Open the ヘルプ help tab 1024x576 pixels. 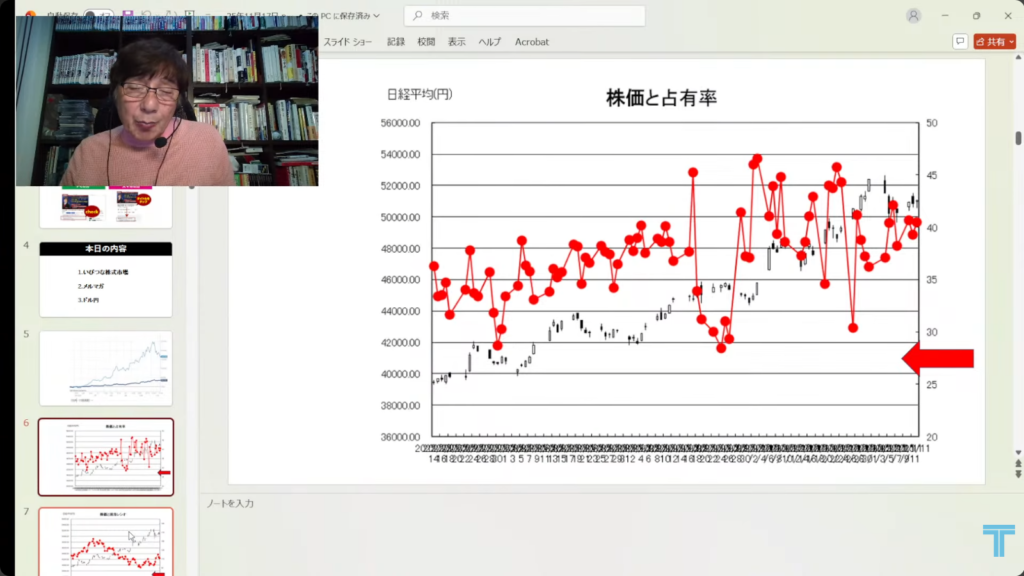[489, 42]
